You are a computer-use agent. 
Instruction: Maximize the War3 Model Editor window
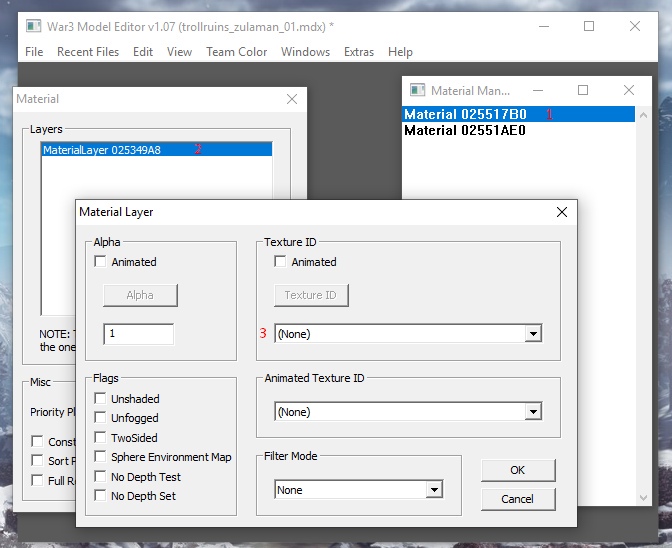pyautogui.click(x=589, y=27)
